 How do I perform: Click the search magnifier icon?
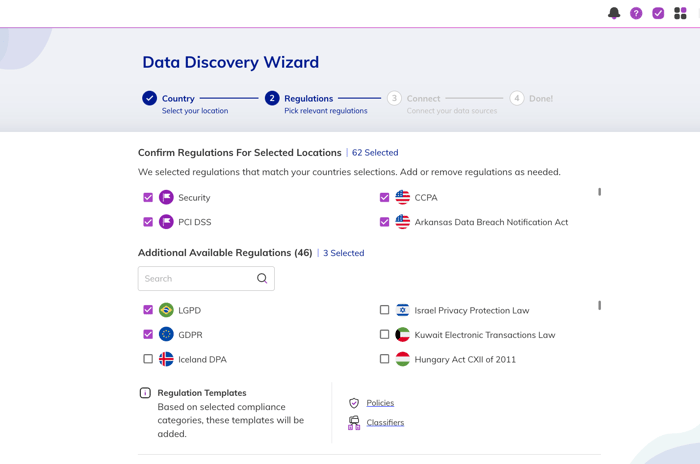click(x=262, y=278)
